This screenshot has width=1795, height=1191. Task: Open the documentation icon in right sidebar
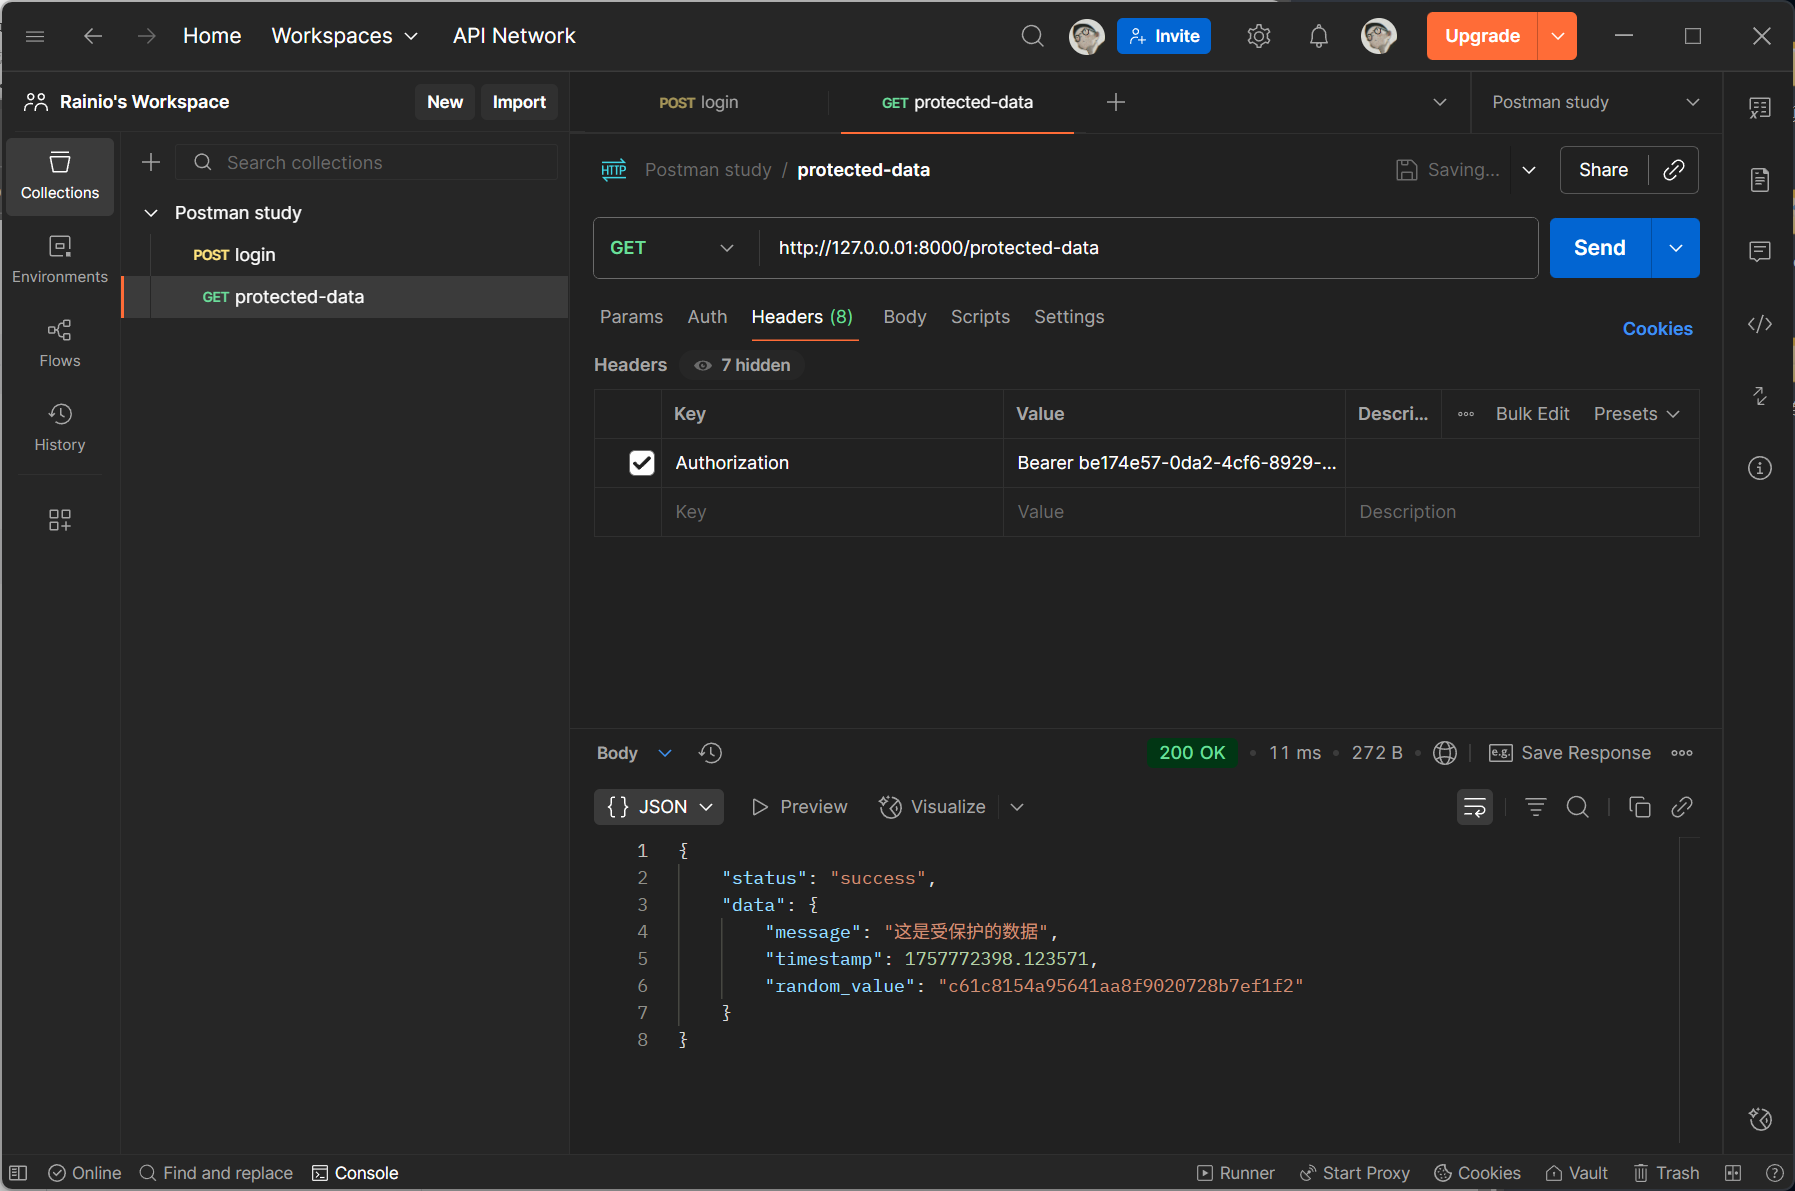[1760, 180]
